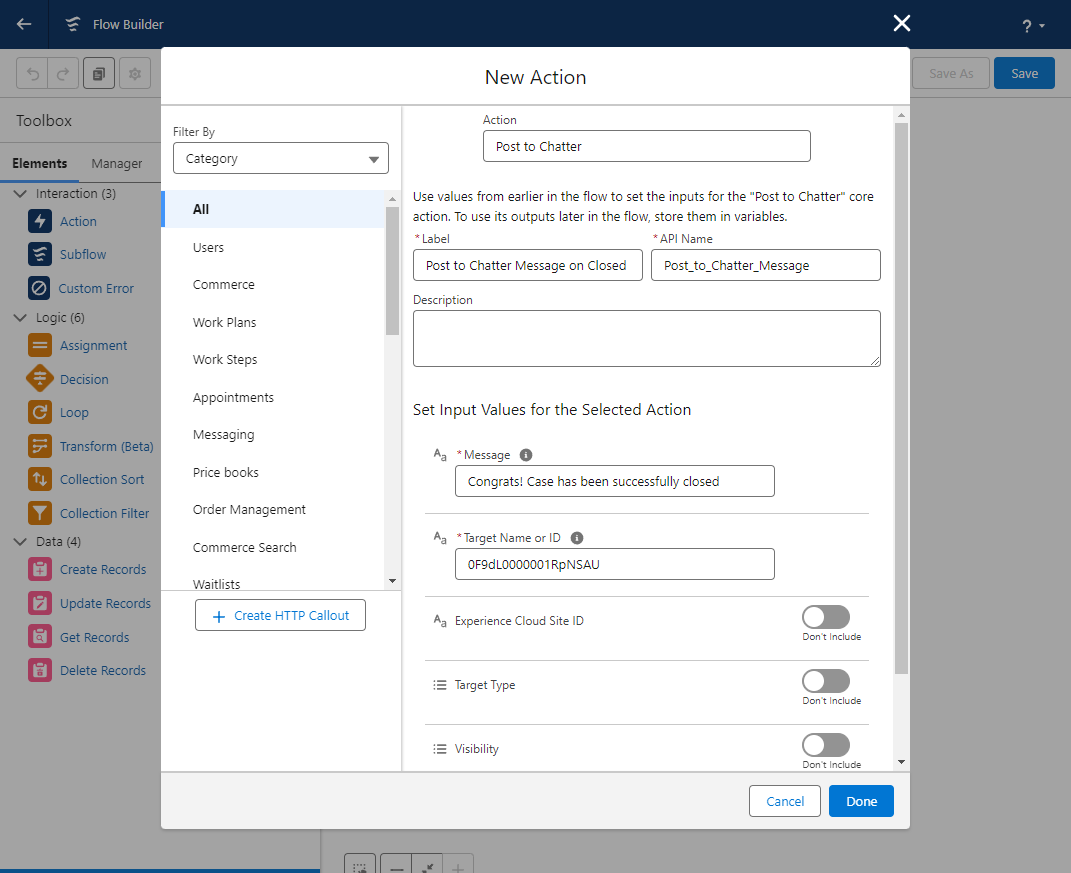Click the Subflow element icon

tap(40, 254)
